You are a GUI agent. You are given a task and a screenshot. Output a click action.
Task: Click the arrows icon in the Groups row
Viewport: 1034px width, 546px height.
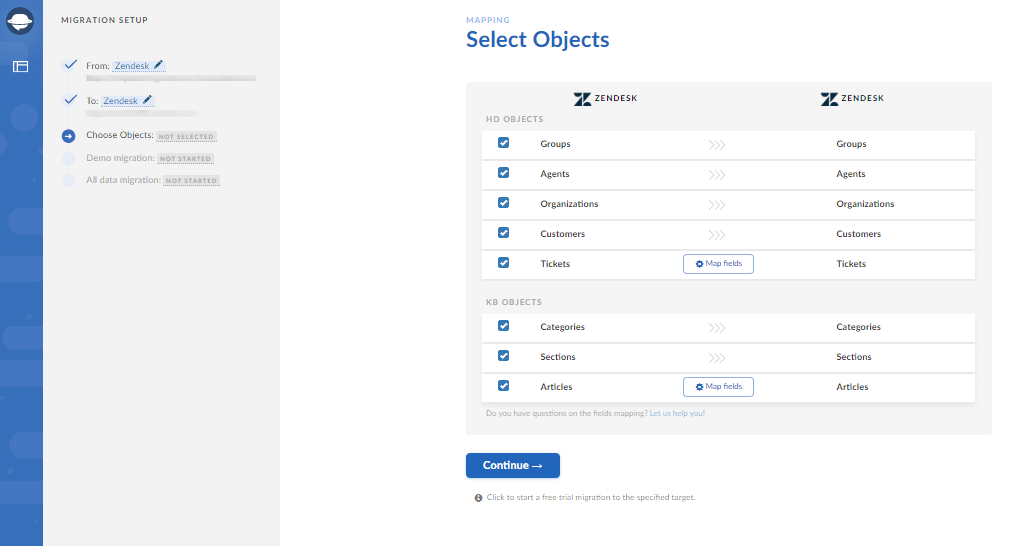(x=717, y=145)
